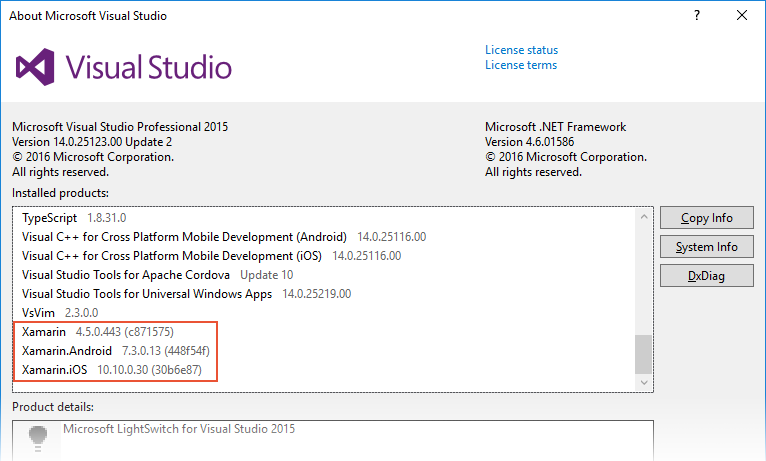This screenshot has height=461, width=766.
Task: Open System Info
Action: pos(706,247)
